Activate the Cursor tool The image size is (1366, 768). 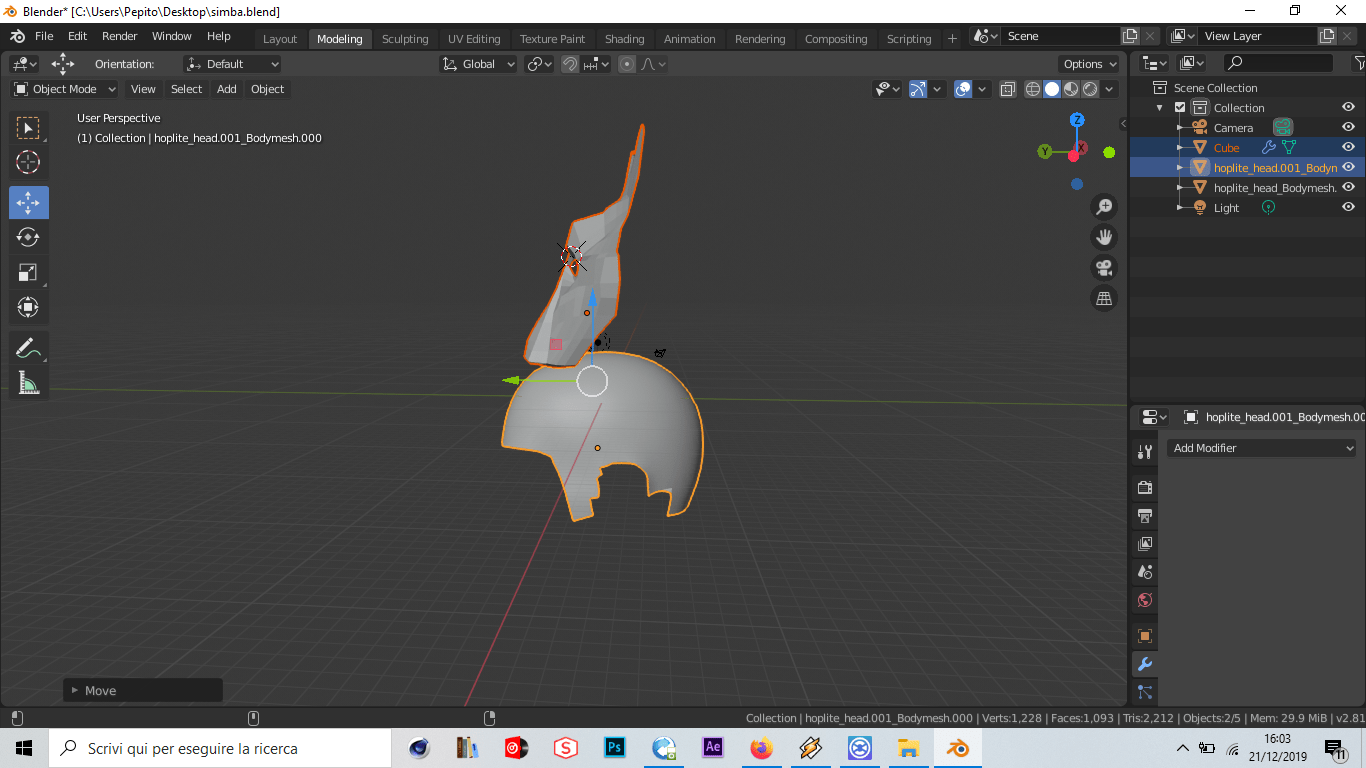tap(28, 162)
